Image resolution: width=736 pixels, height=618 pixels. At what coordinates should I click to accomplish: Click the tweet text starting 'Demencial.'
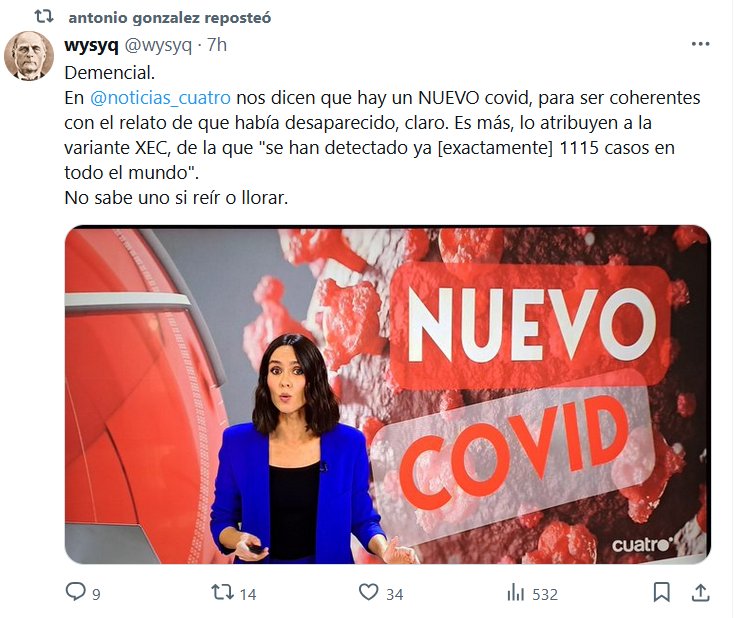tap(382, 135)
